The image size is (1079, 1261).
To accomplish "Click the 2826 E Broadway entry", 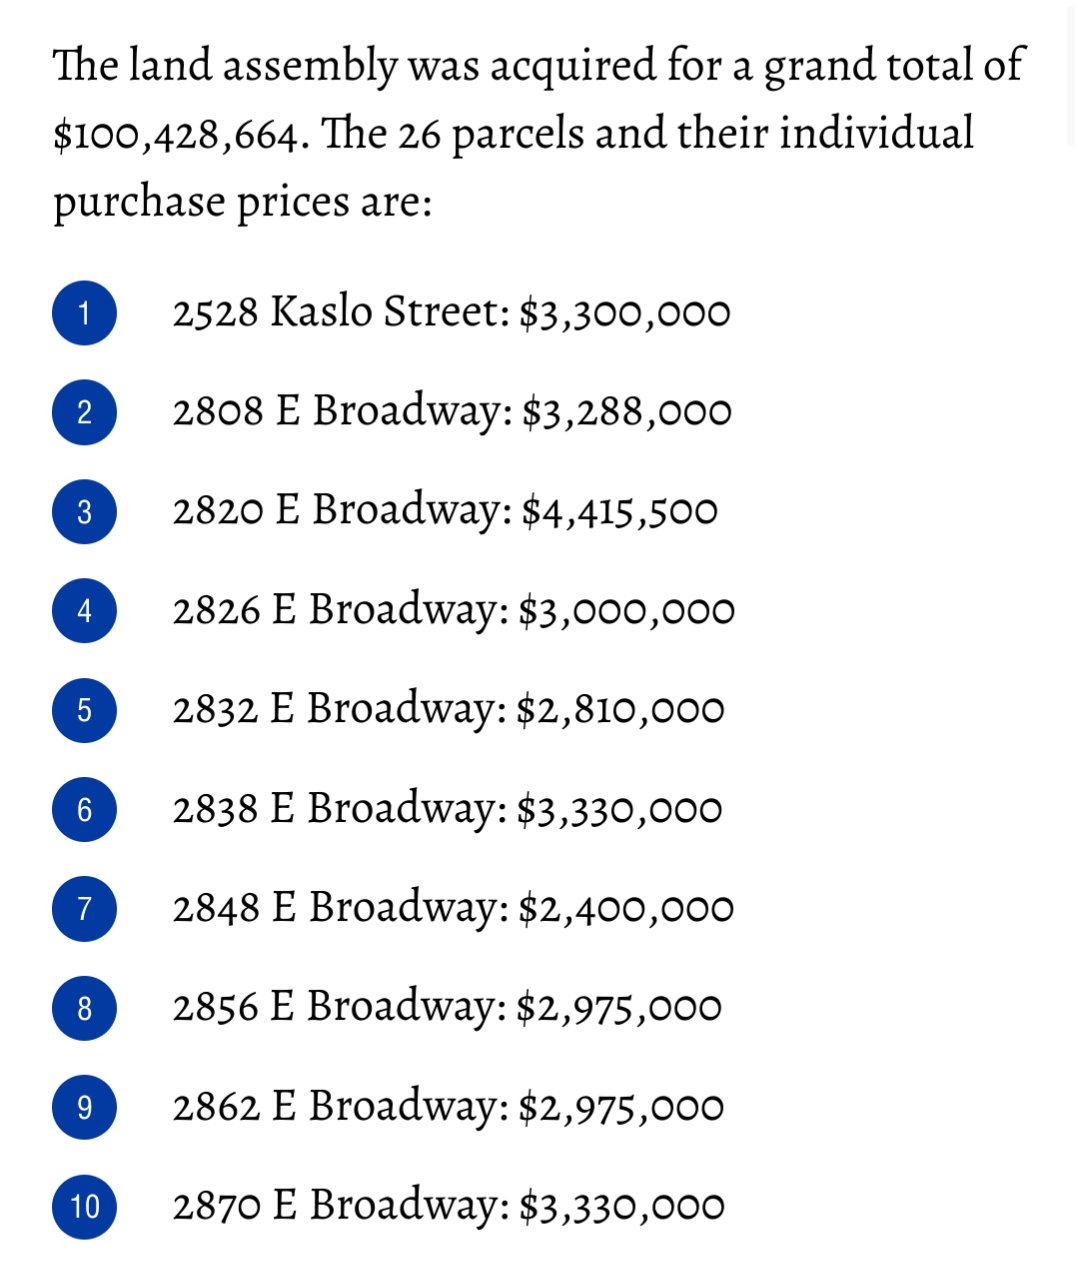I will point(453,609).
